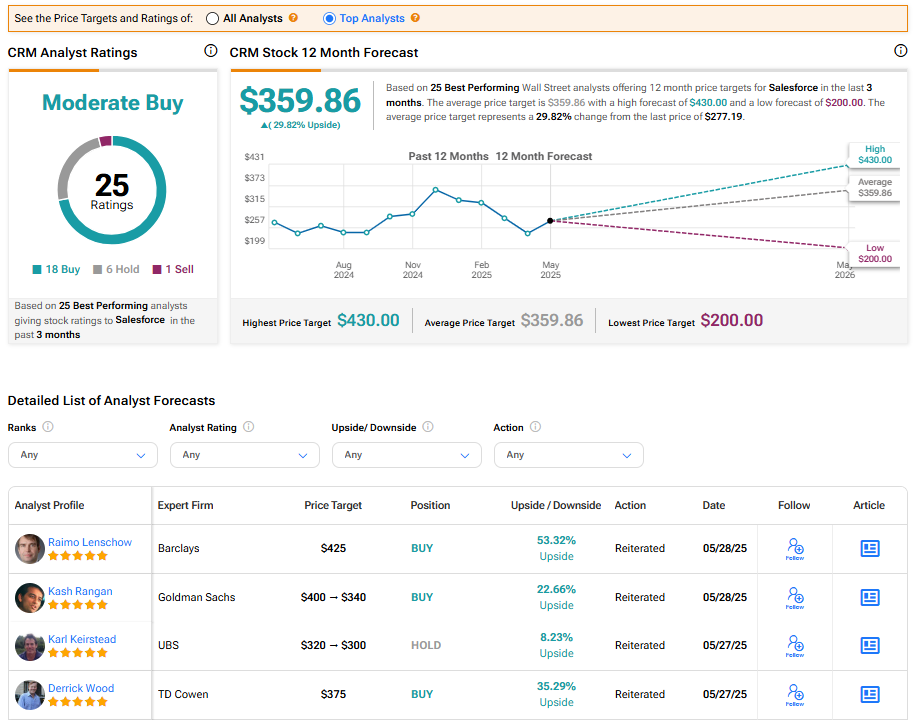Click Karl Keirstead's profile photo

pos(30,646)
